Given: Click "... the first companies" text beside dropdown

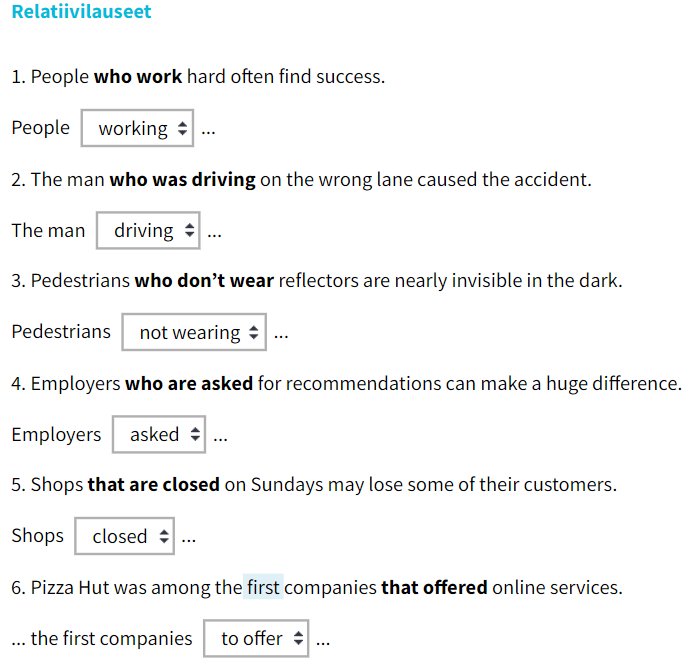Looking at the screenshot, I should click(102, 639).
